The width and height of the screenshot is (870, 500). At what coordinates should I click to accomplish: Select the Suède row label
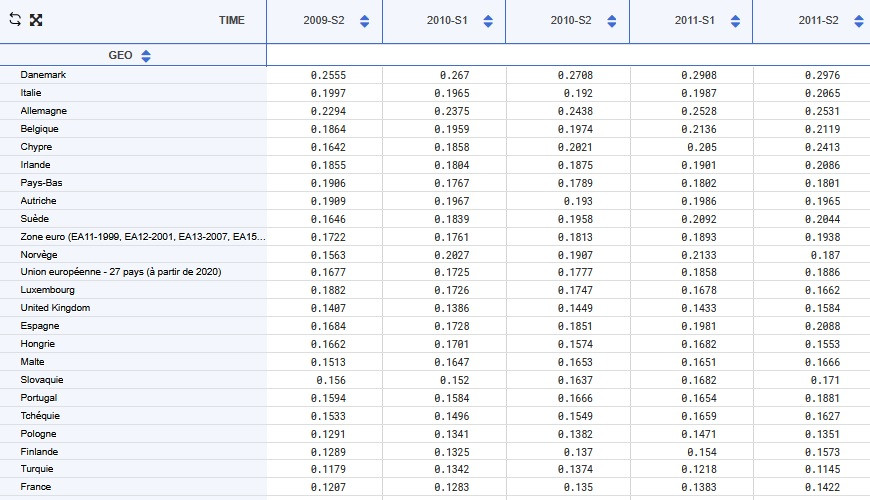point(34,219)
